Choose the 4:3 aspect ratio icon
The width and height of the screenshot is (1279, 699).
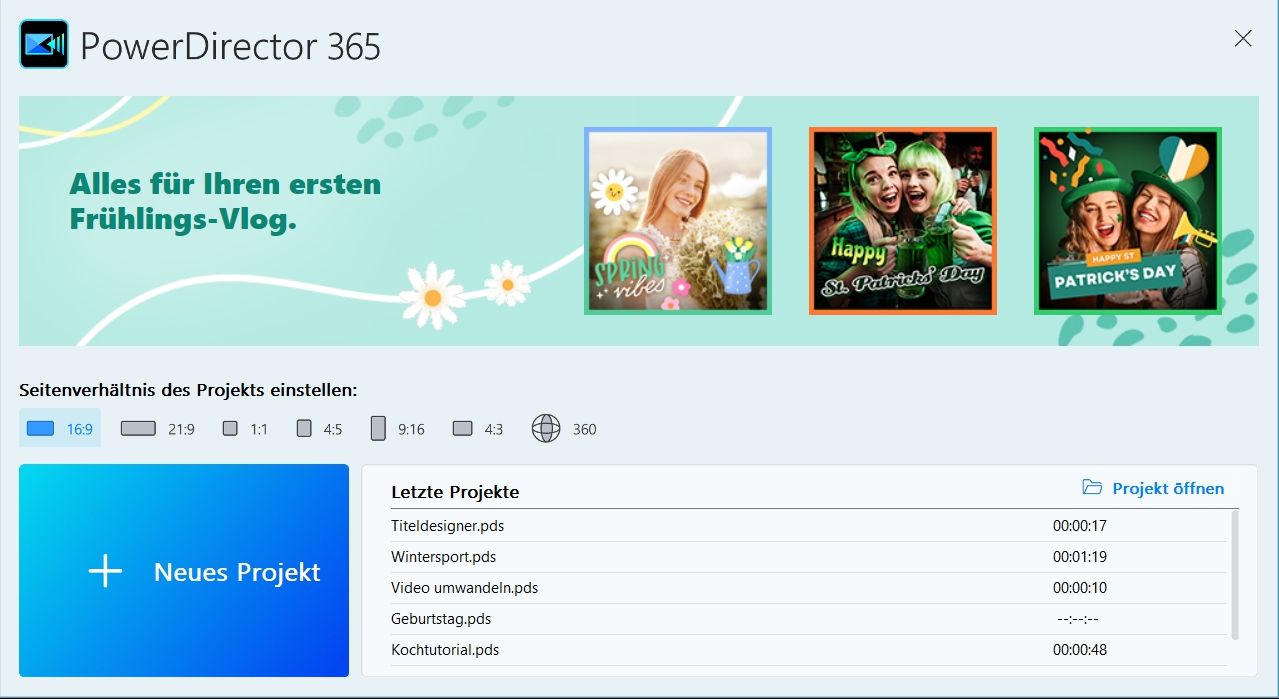point(462,429)
